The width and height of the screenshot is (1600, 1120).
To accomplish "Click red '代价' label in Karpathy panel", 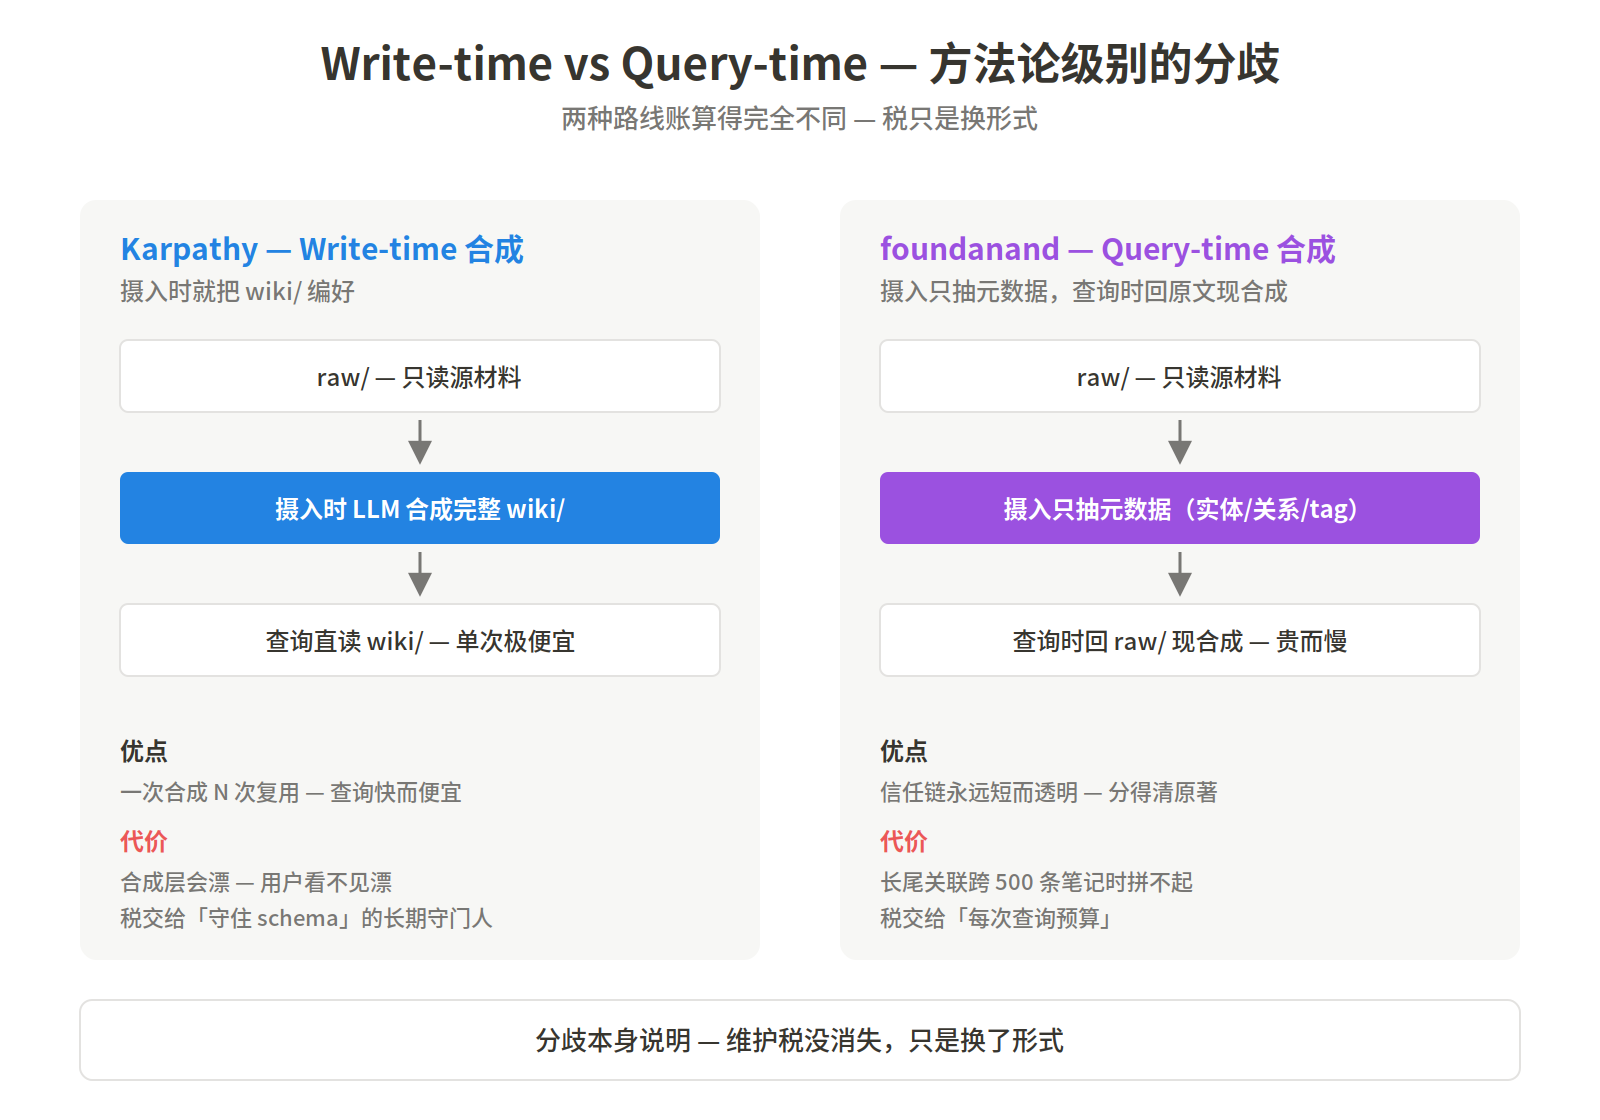I will (x=144, y=841).
